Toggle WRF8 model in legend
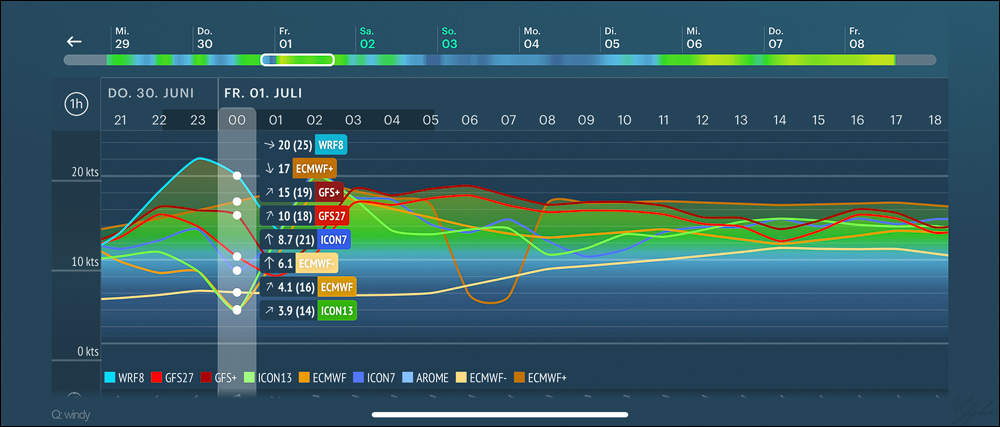This screenshot has width=1000, height=427. (x=125, y=377)
